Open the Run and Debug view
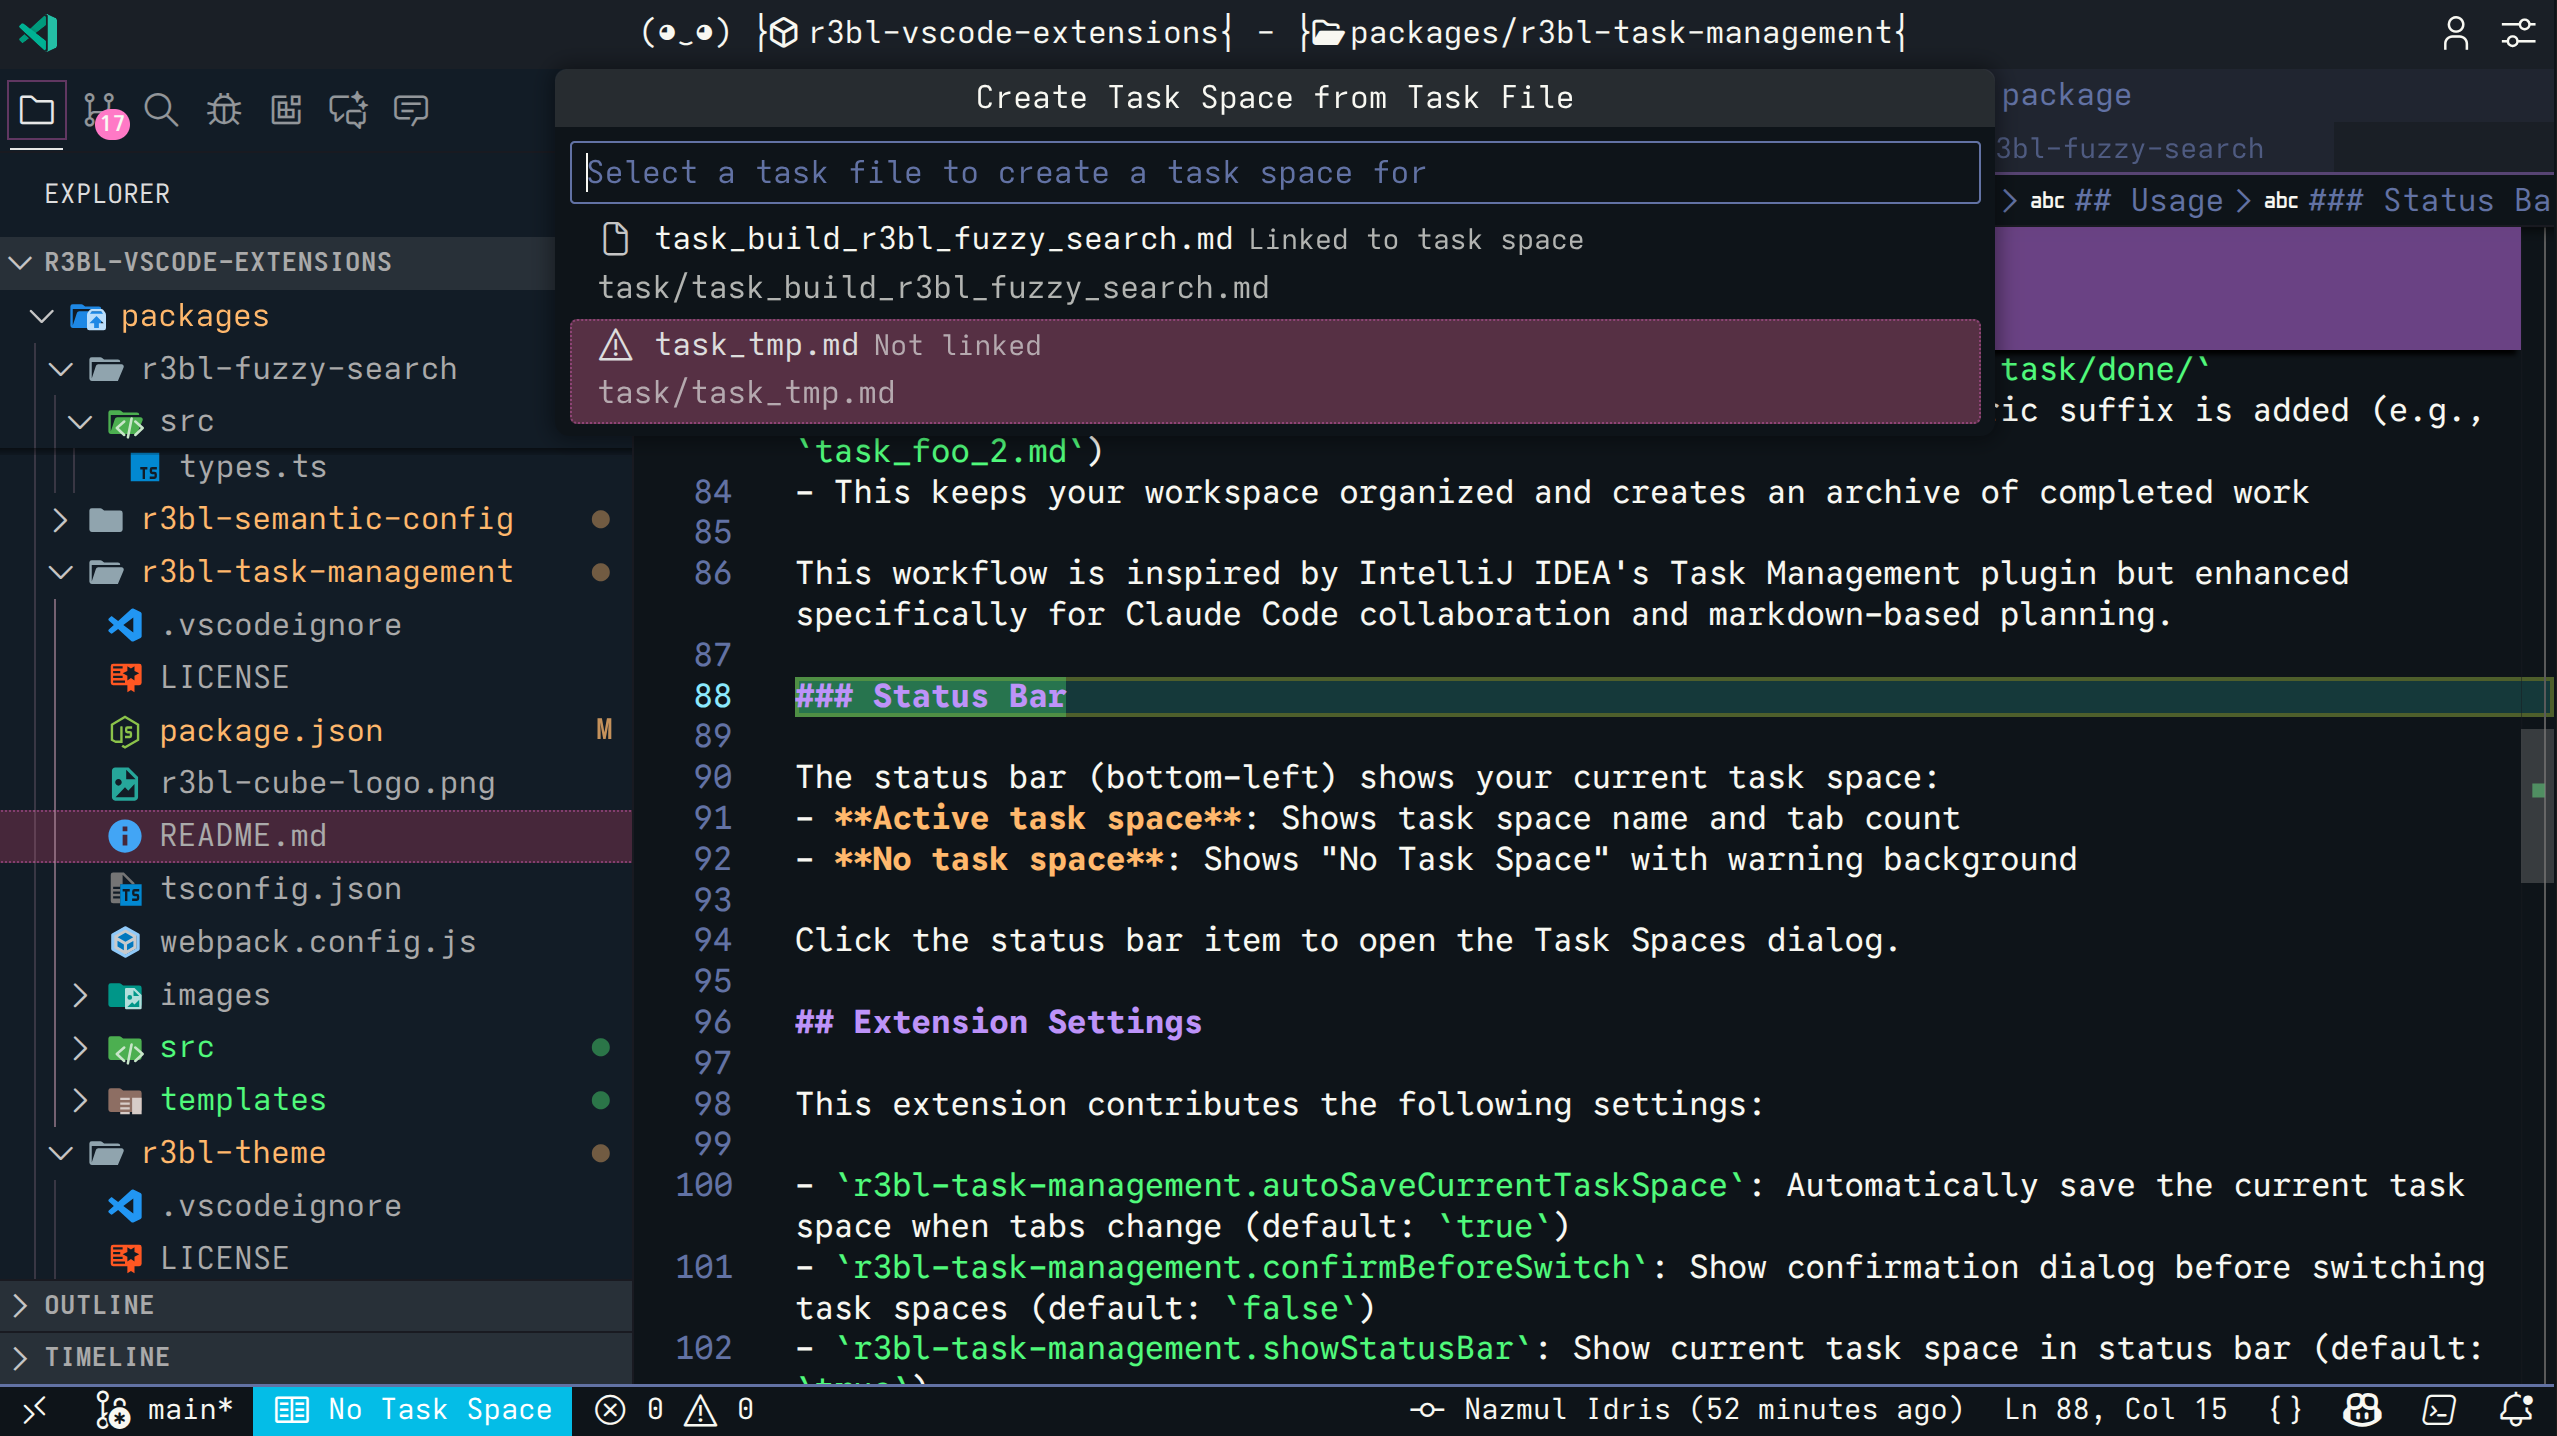 coord(223,110)
